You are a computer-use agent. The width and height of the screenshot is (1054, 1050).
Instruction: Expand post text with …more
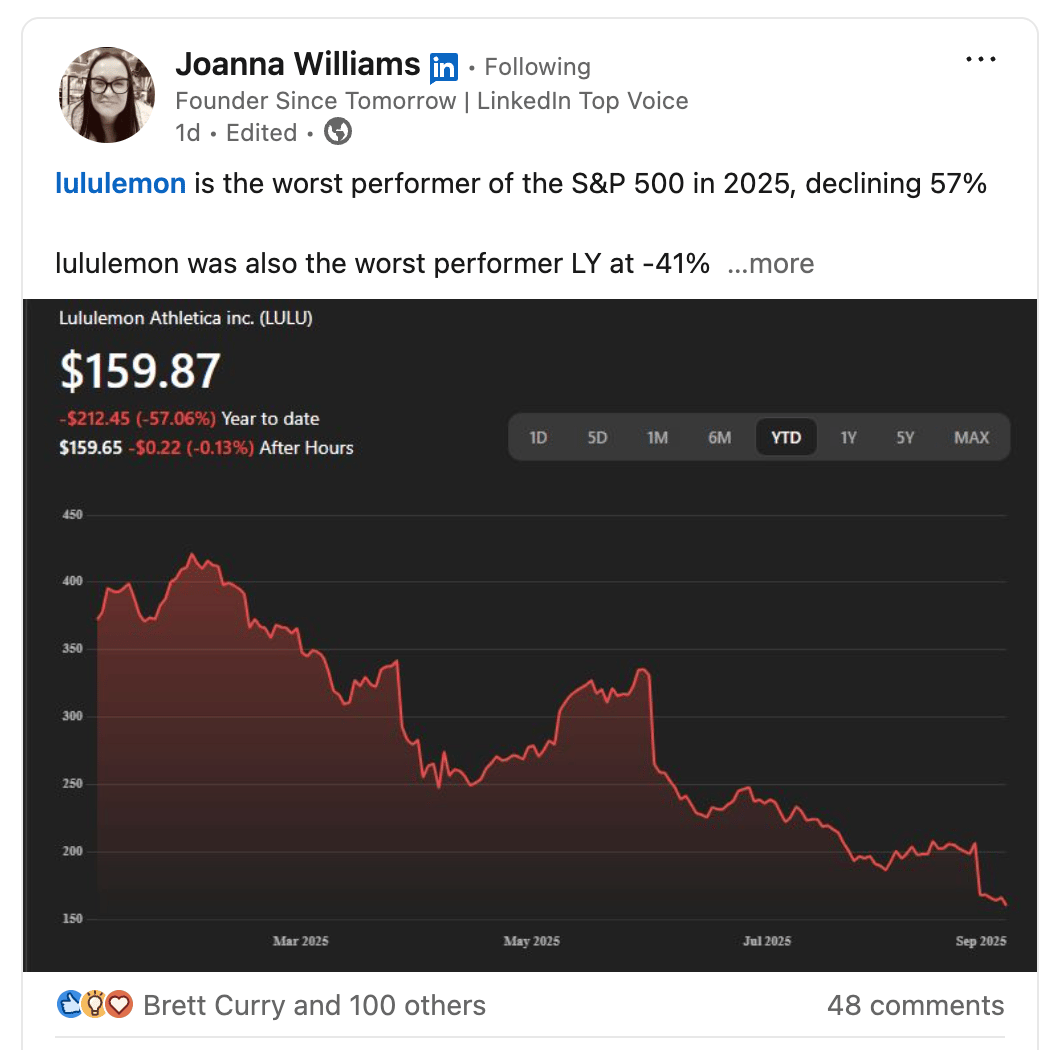click(x=770, y=264)
